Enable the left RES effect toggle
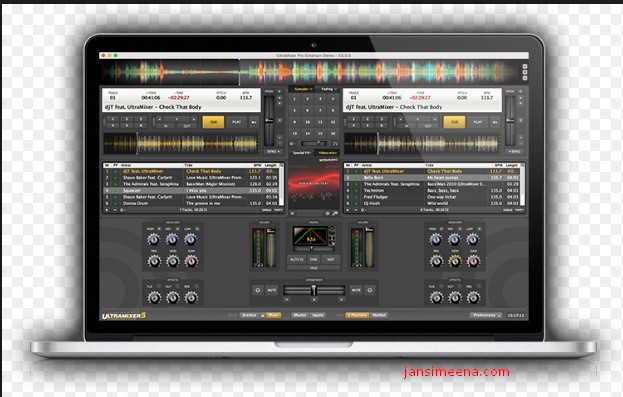 tap(196, 286)
